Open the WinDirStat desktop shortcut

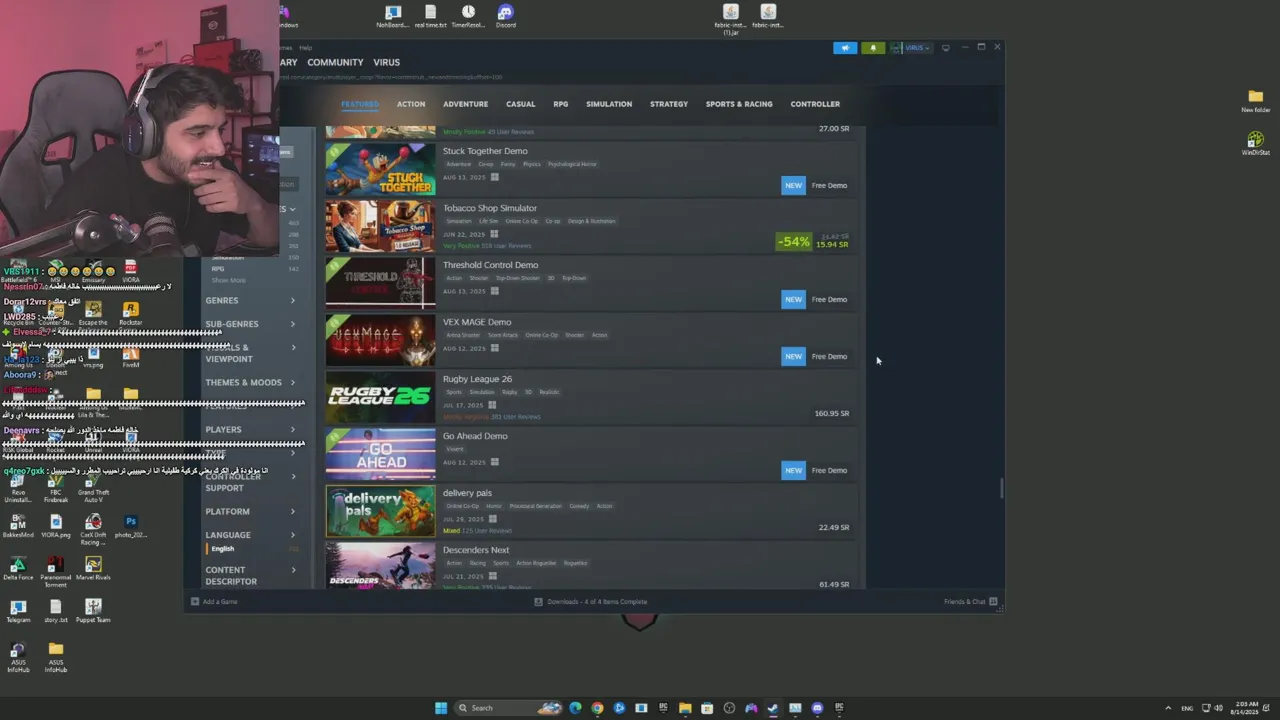[1256, 143]
